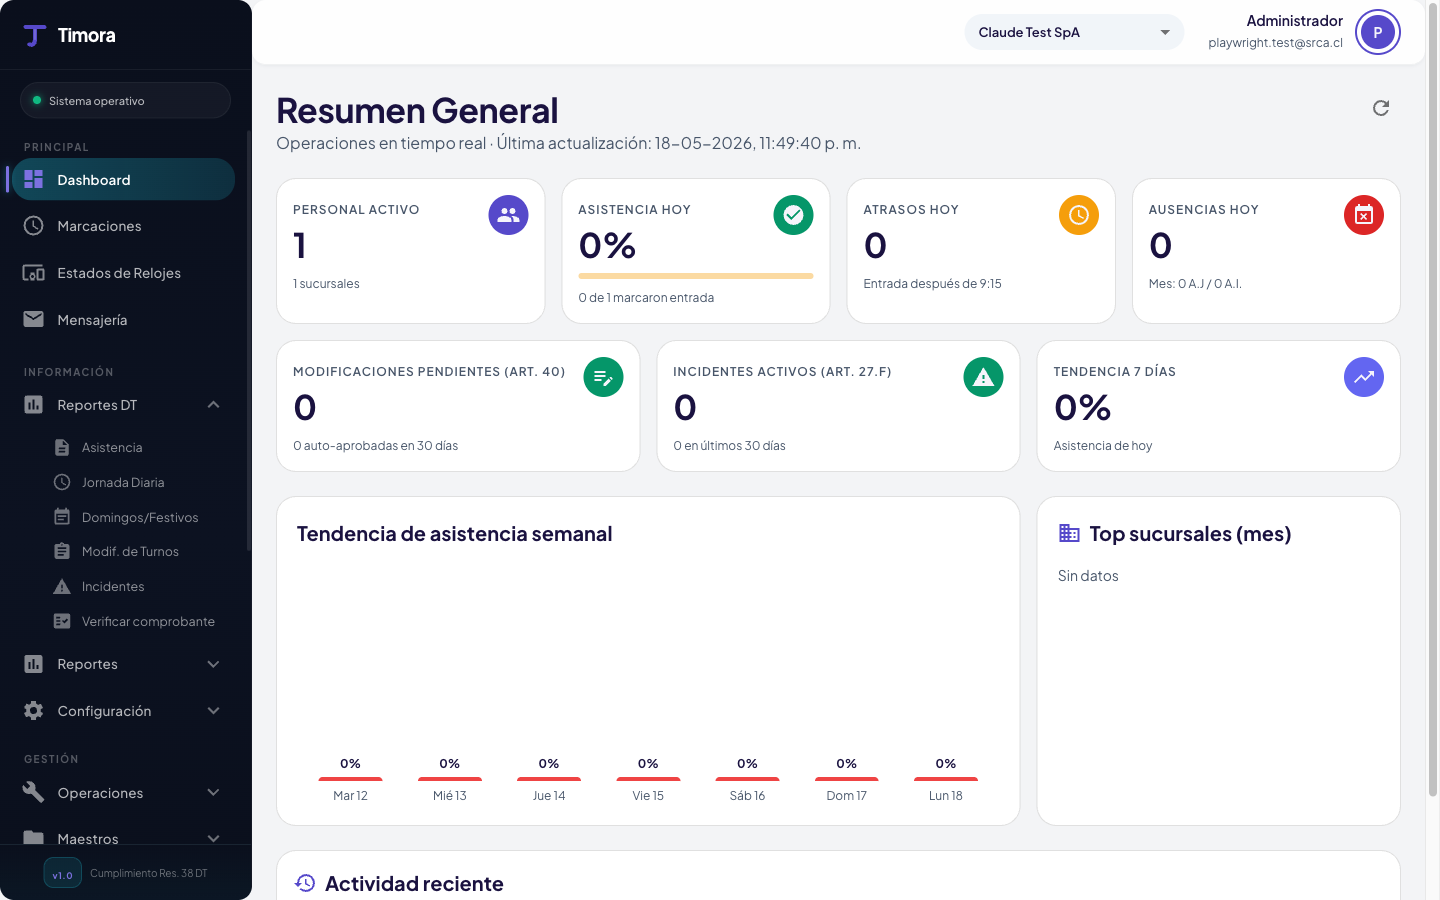Click the Mar 12 chart bar
Viewport: 1440px width, 900px height.
350,779
